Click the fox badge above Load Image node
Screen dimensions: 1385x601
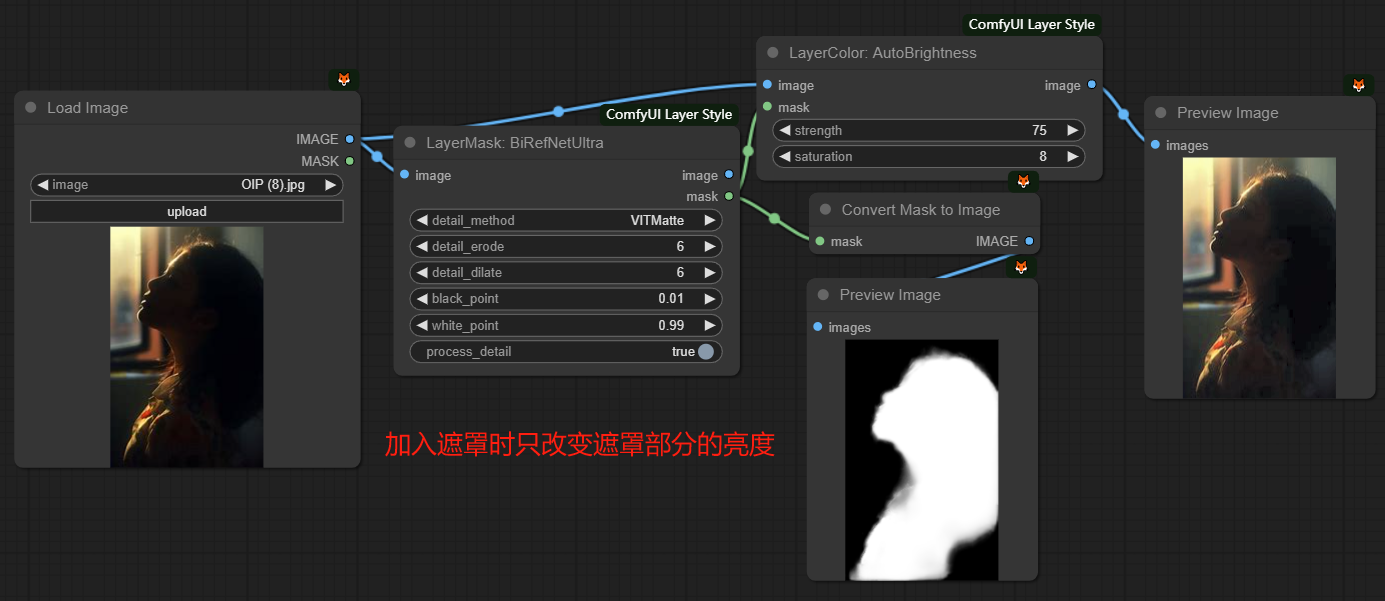(x=343, y=79)
